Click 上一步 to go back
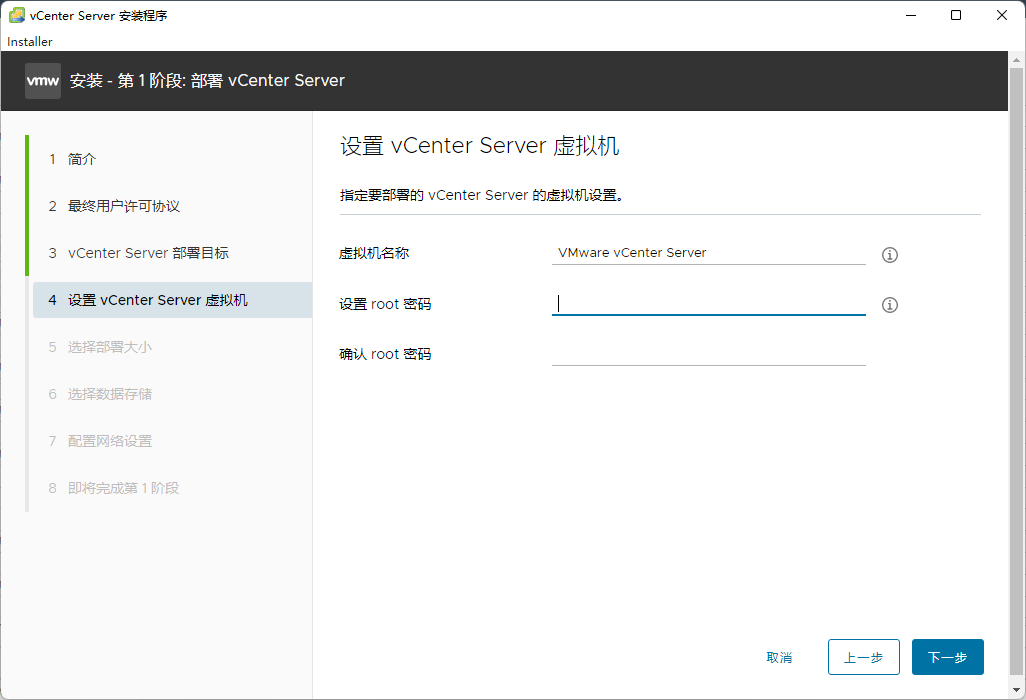Image resolution: width=1026 pixels, height=700 pixels. 864,657
